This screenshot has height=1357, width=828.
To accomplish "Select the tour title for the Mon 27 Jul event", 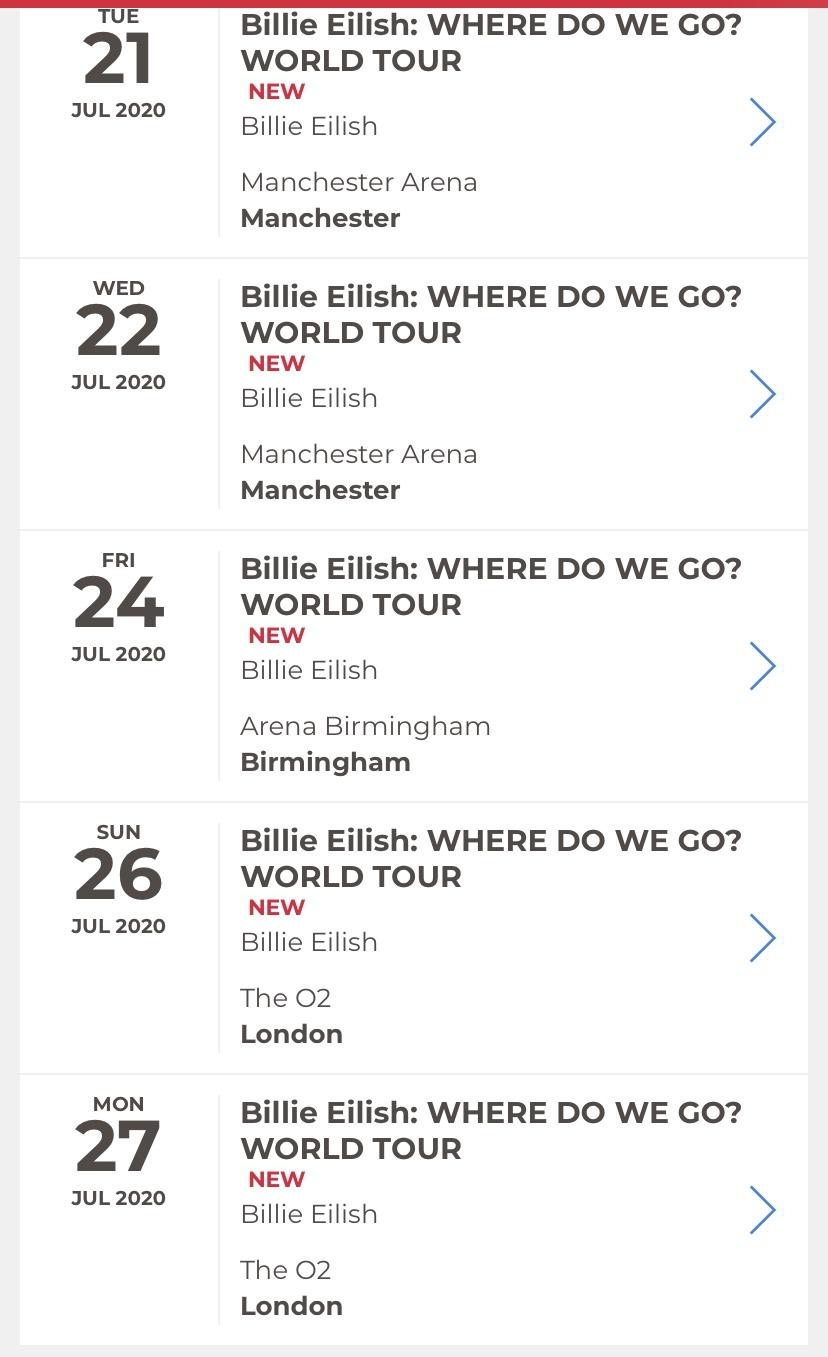I will click(491, 1130).
